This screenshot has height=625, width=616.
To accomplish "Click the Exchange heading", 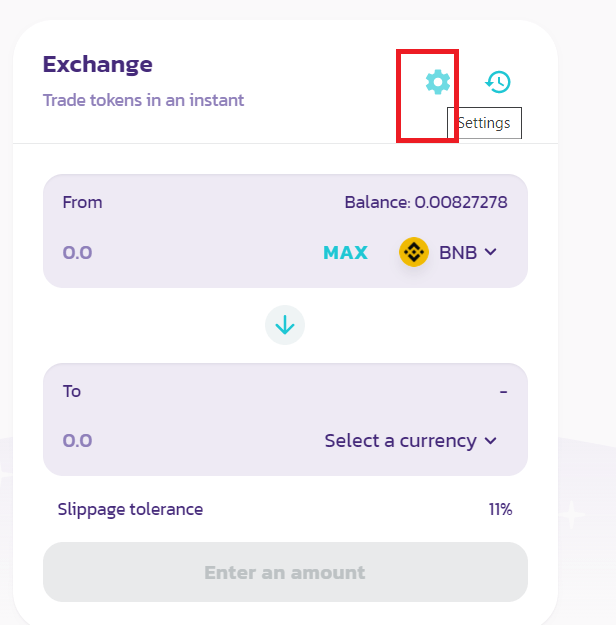I will [98, 65].
